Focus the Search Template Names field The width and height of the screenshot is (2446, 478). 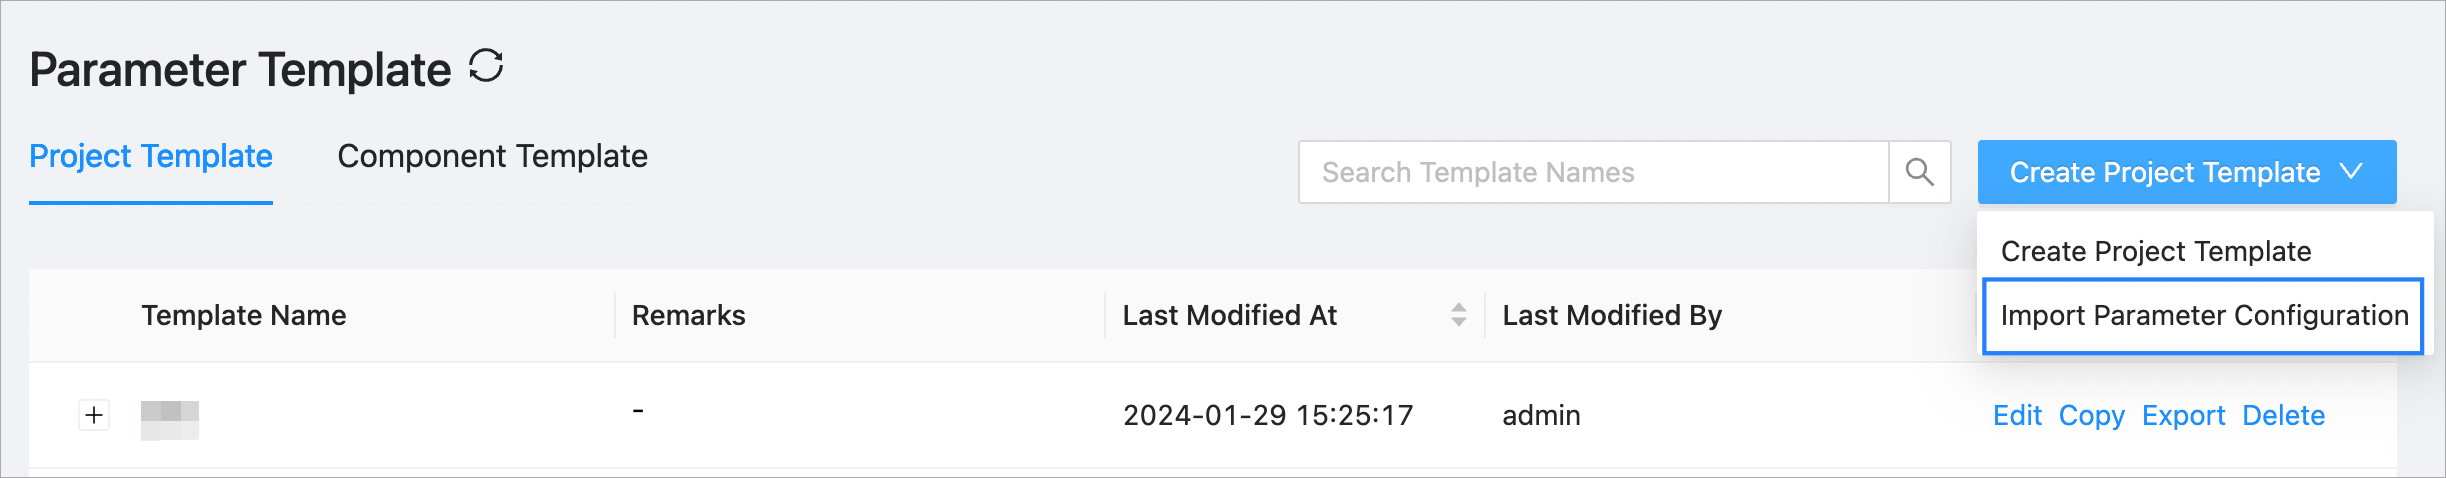coord(1593,172)
